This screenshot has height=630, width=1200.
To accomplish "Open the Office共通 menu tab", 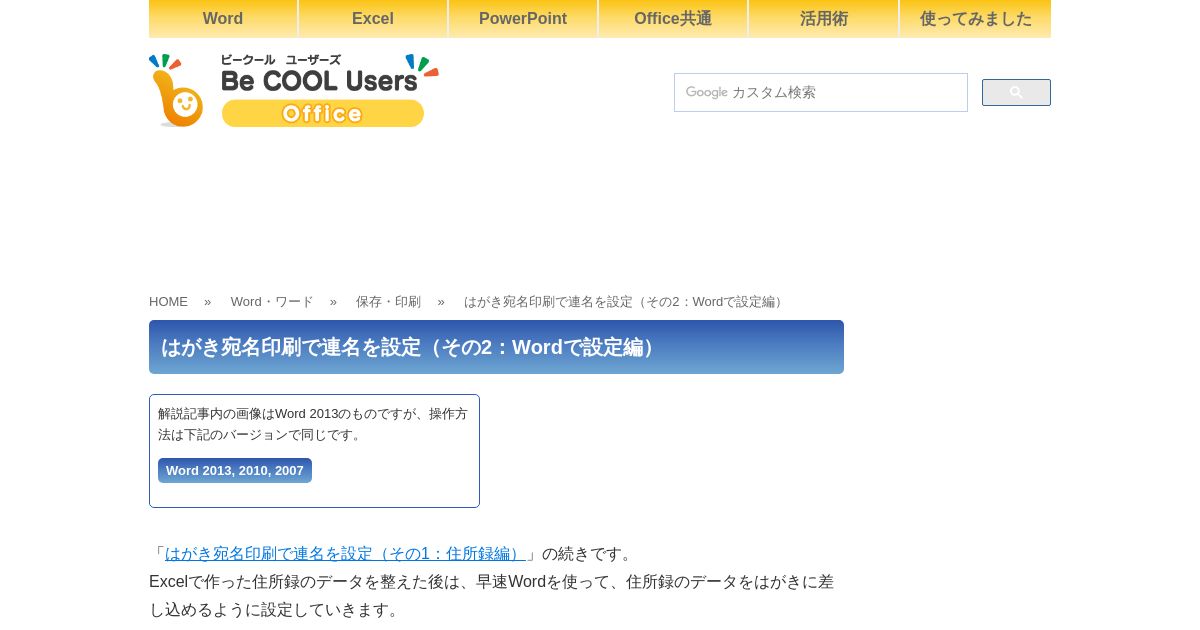I will point(673,18).
